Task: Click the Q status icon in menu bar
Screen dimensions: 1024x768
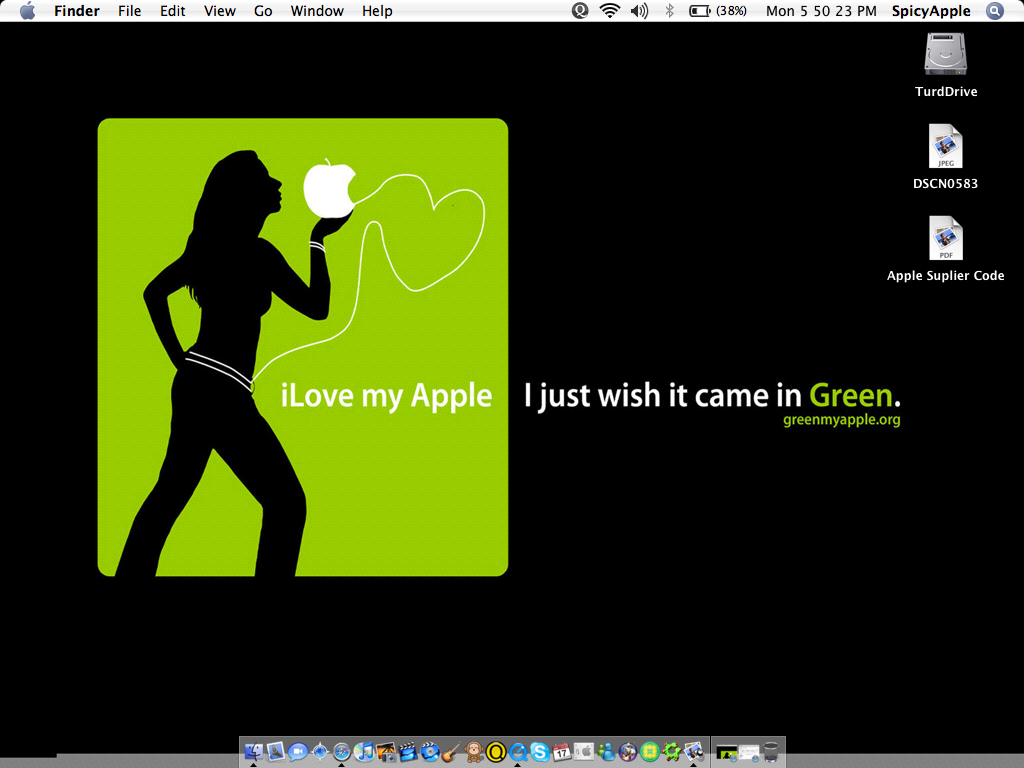Action: coord(579,10)
